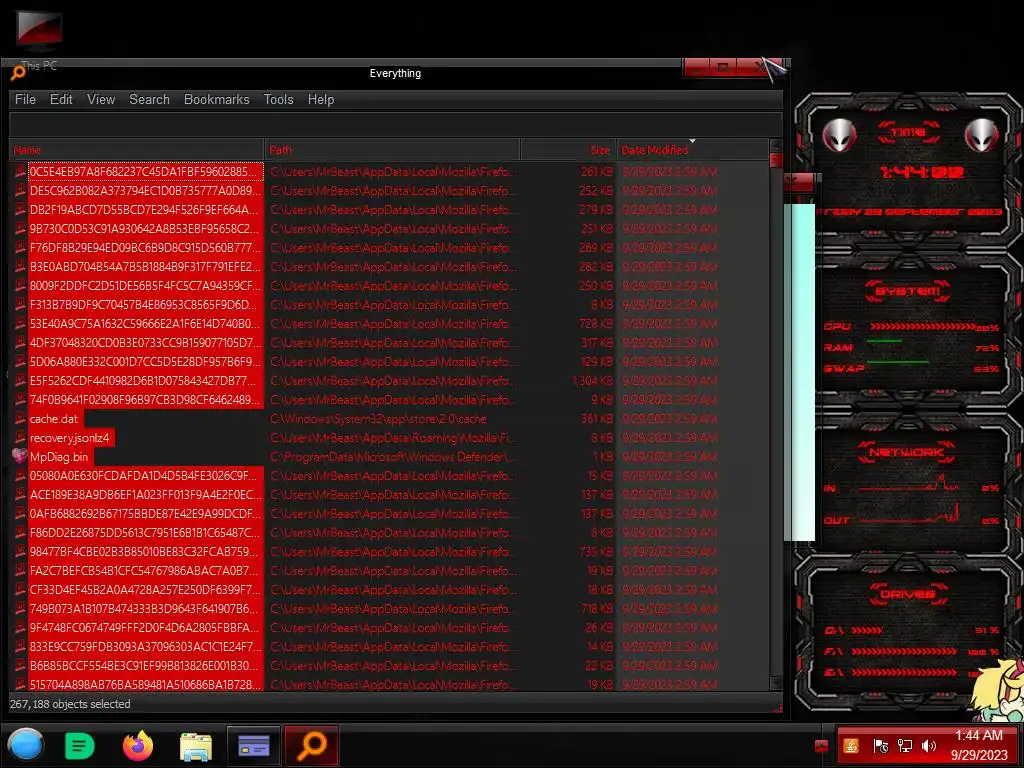Open the Edit menu
Screen dimensions: 1024x768
coord(61,99)
